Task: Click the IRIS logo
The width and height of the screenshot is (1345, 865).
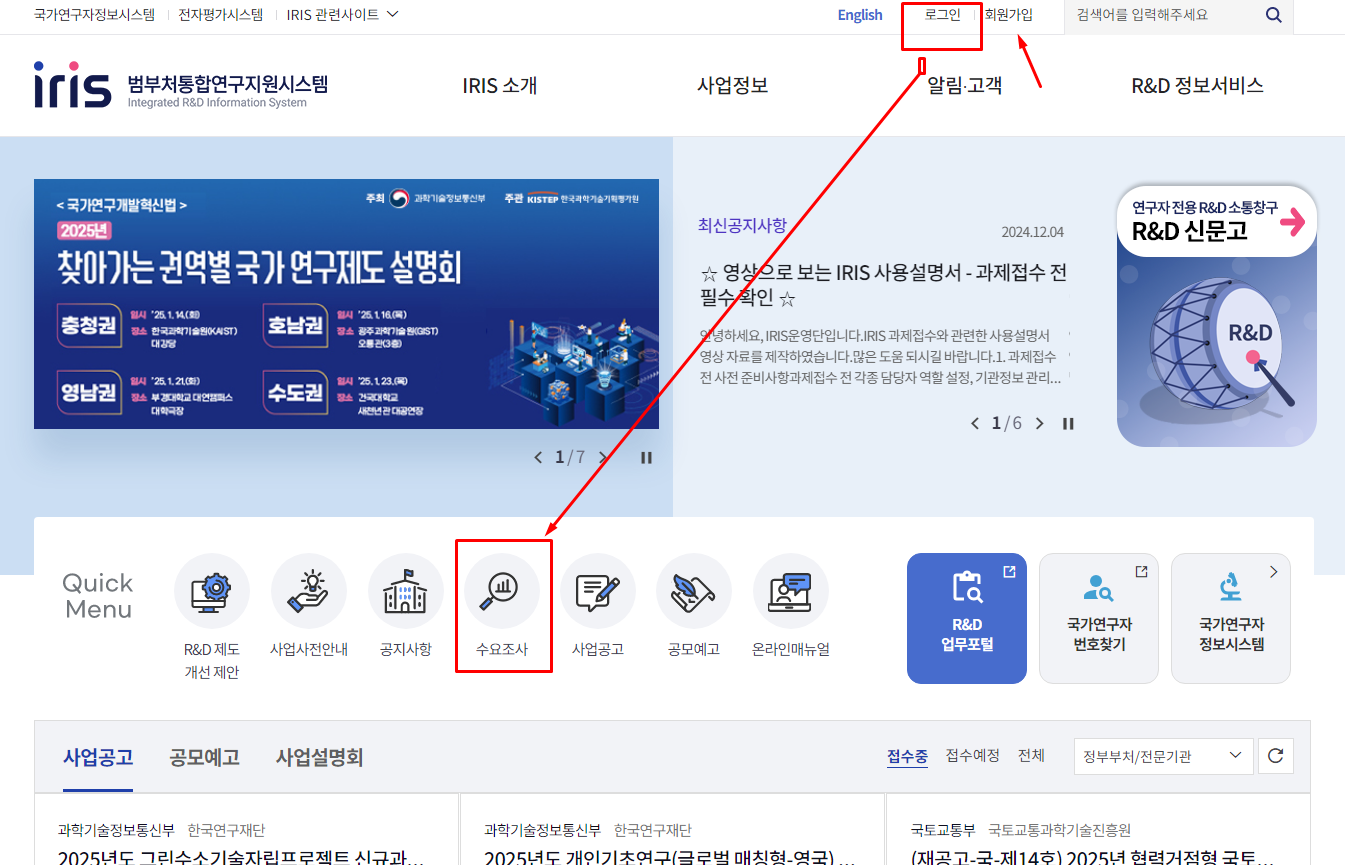Action: pyautogui.click(x=181, y=85)
